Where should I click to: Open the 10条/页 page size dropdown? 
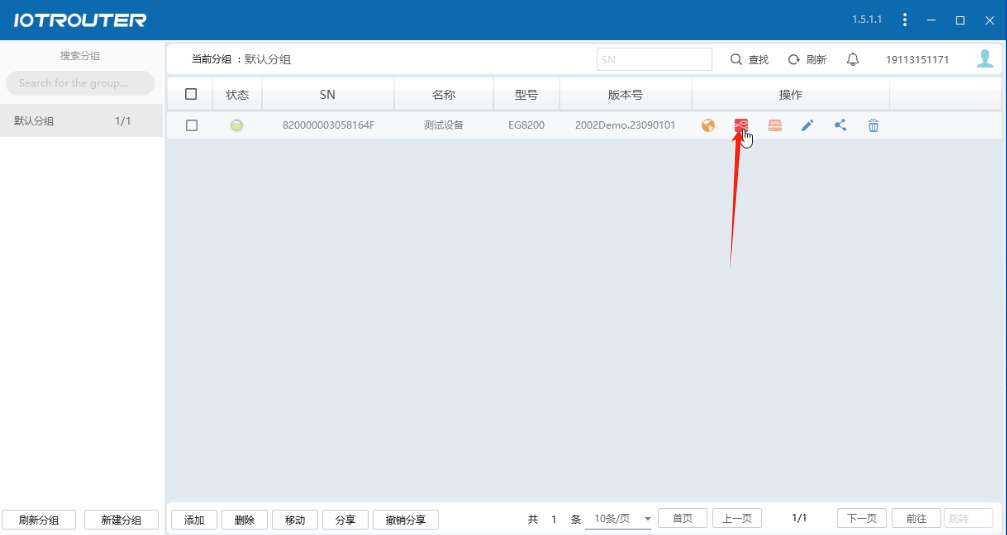(622, 519)
